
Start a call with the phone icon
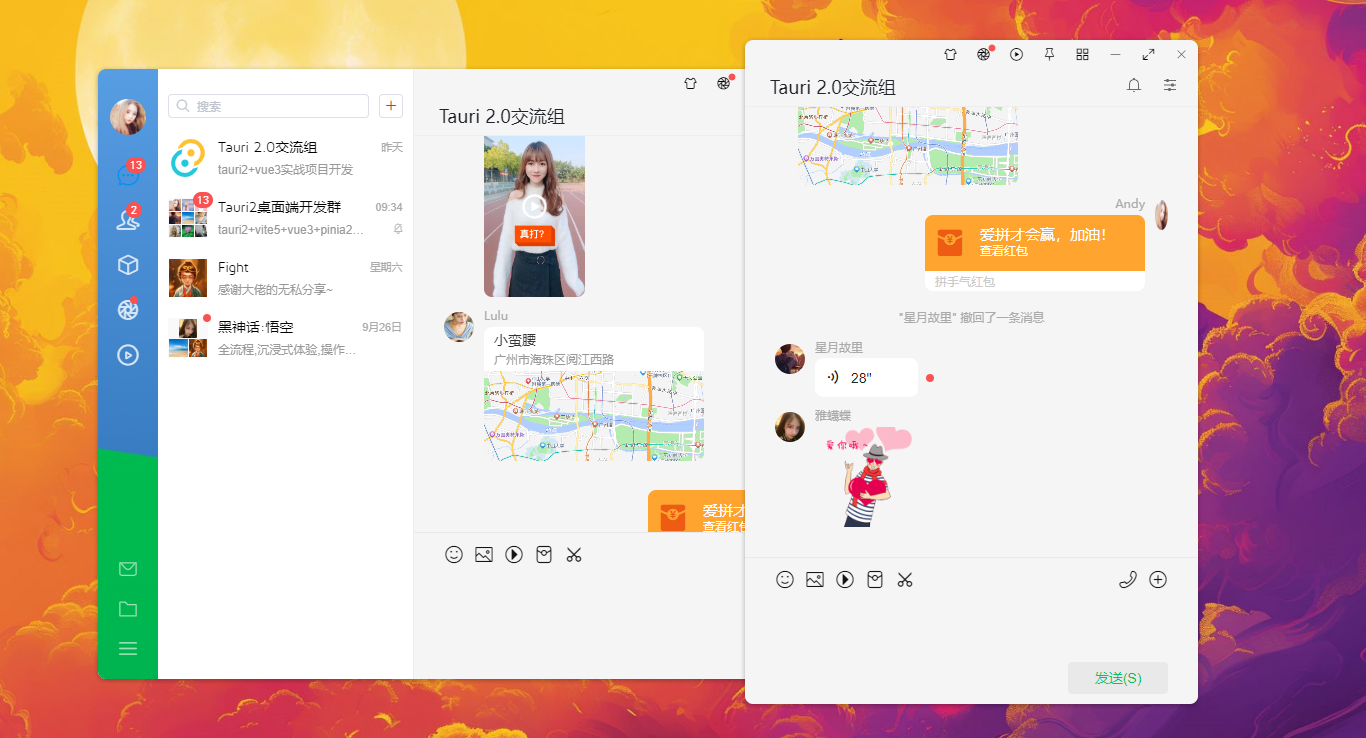pyautogui.click(x=1128, y=579)
